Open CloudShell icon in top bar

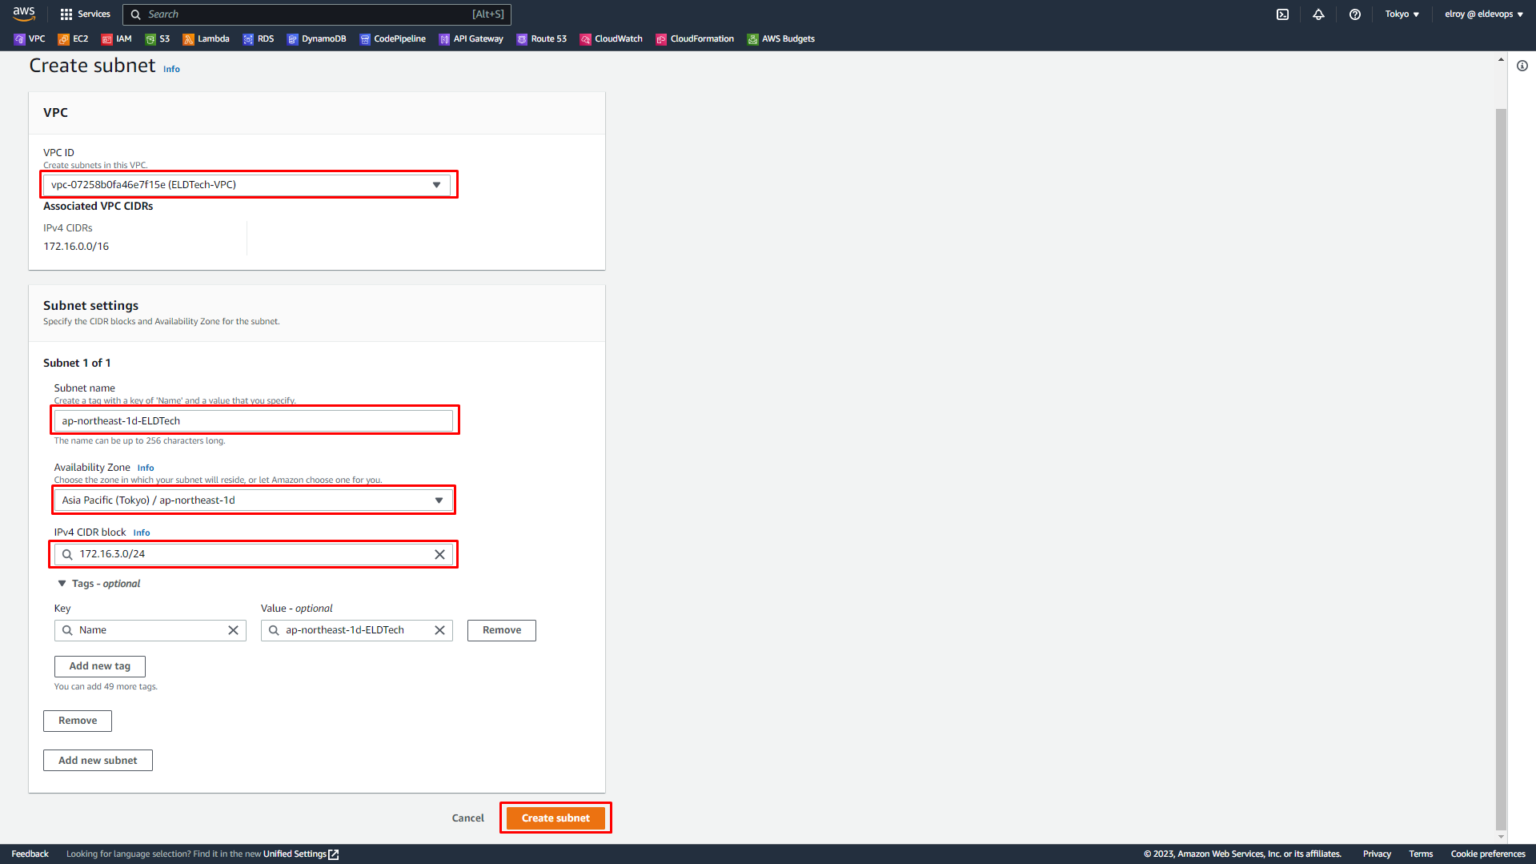pos(1282,14)
